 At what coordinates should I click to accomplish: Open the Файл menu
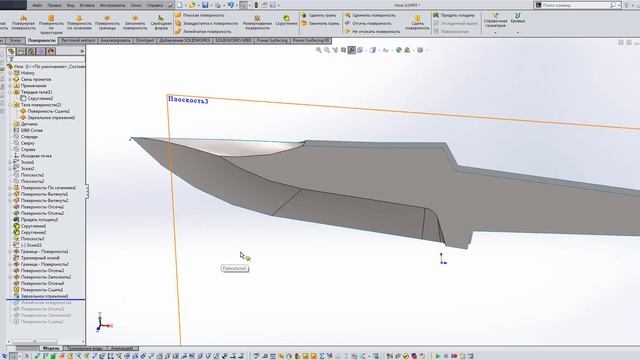tap(37, 5)
